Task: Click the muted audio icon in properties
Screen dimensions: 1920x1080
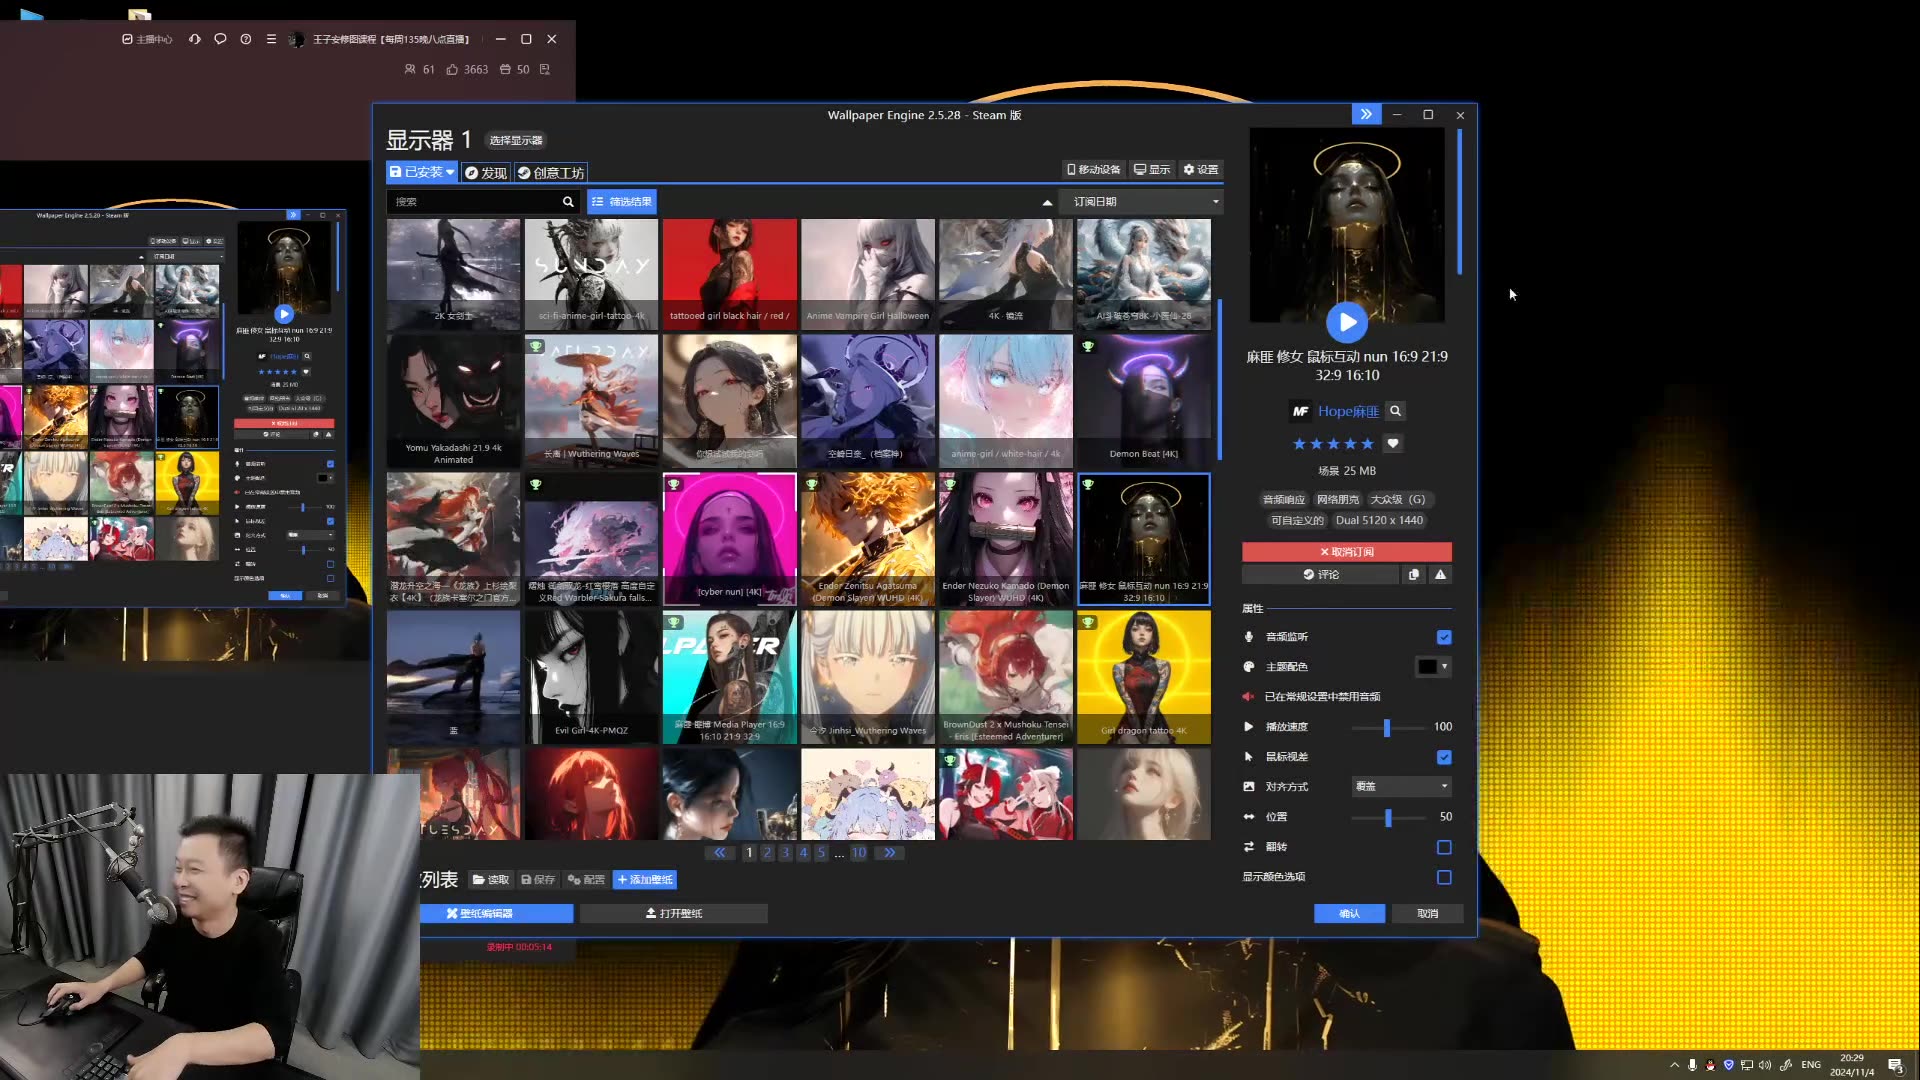Action: click(1248, 697)
